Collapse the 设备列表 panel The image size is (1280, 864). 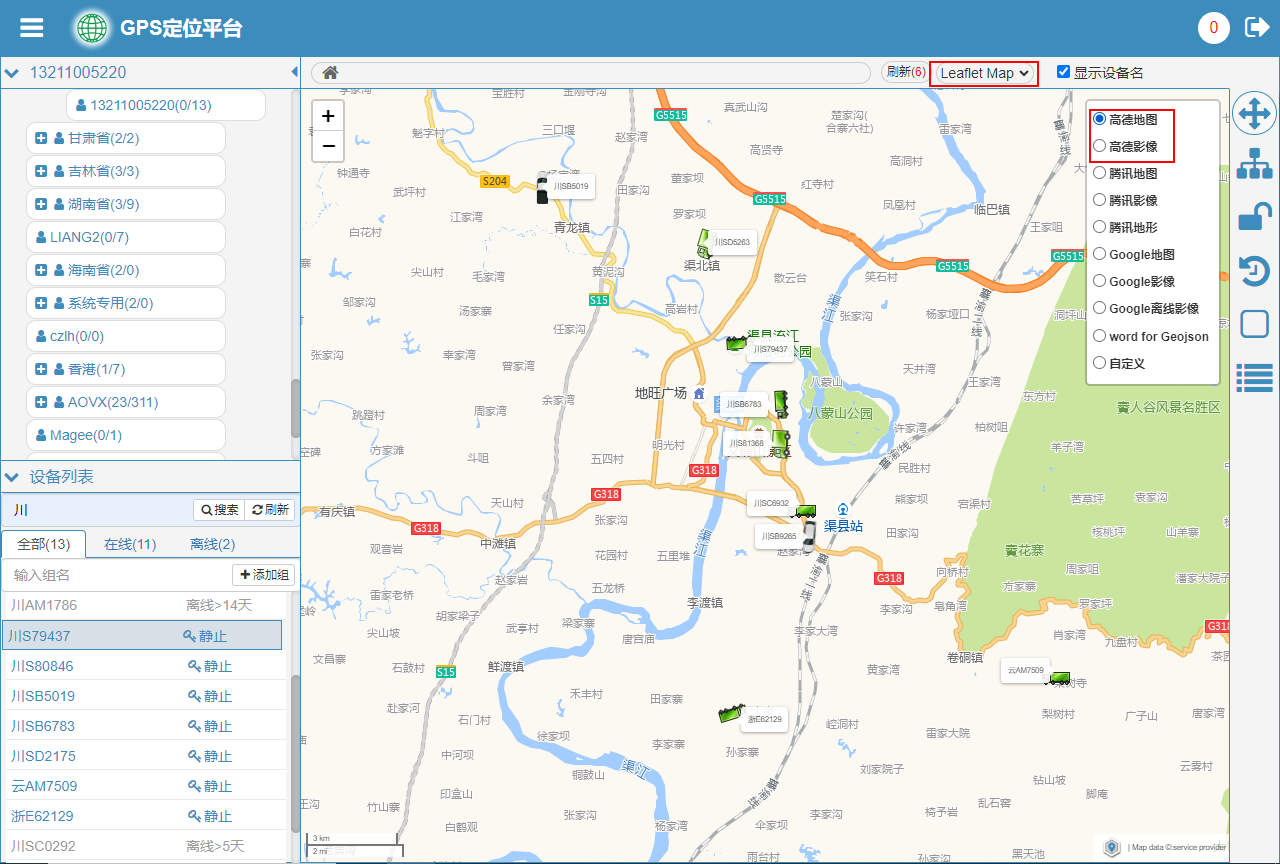point(11,477)
